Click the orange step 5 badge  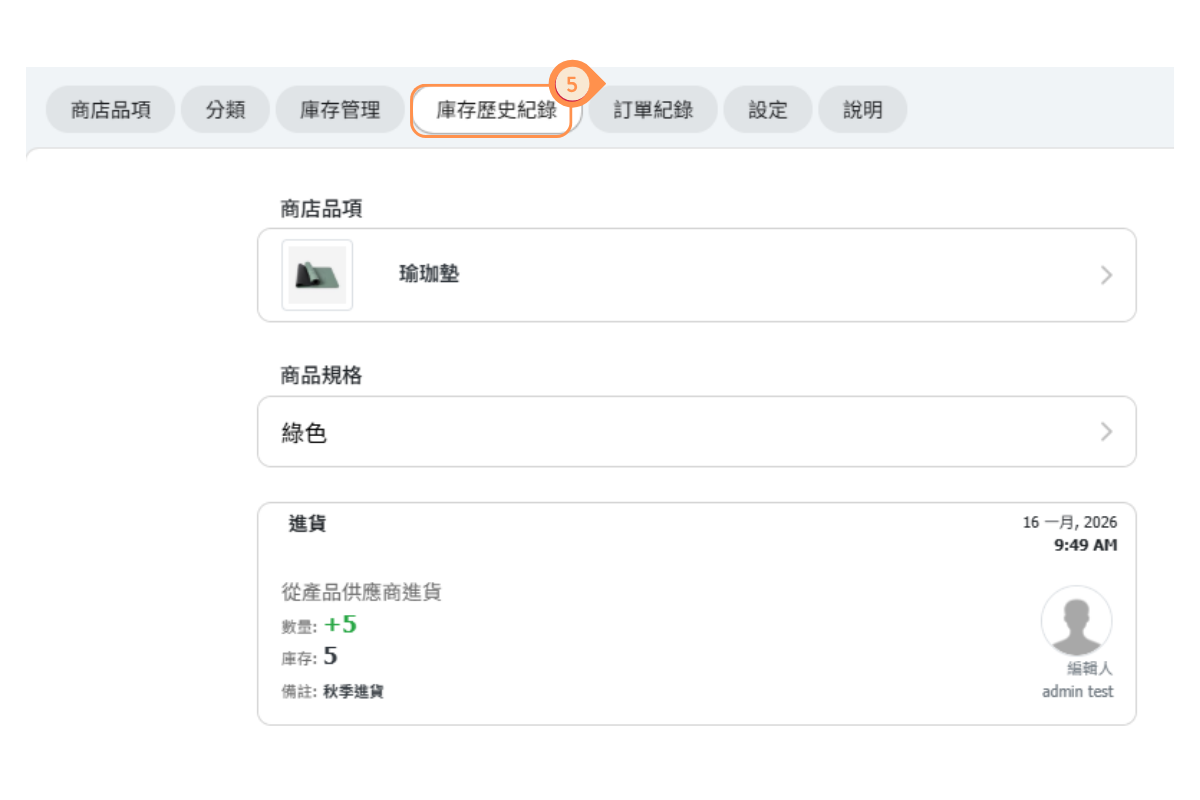(x=572, y=85)
